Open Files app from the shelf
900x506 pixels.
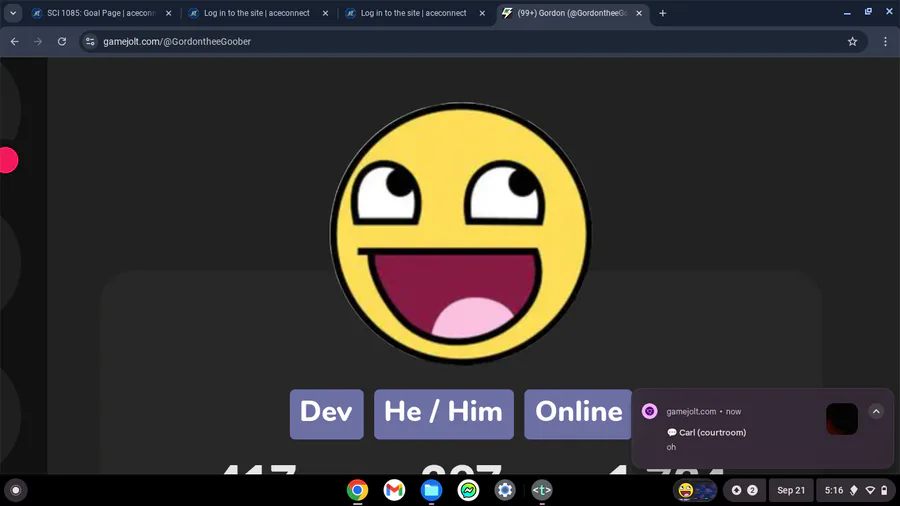pos(431,490)
